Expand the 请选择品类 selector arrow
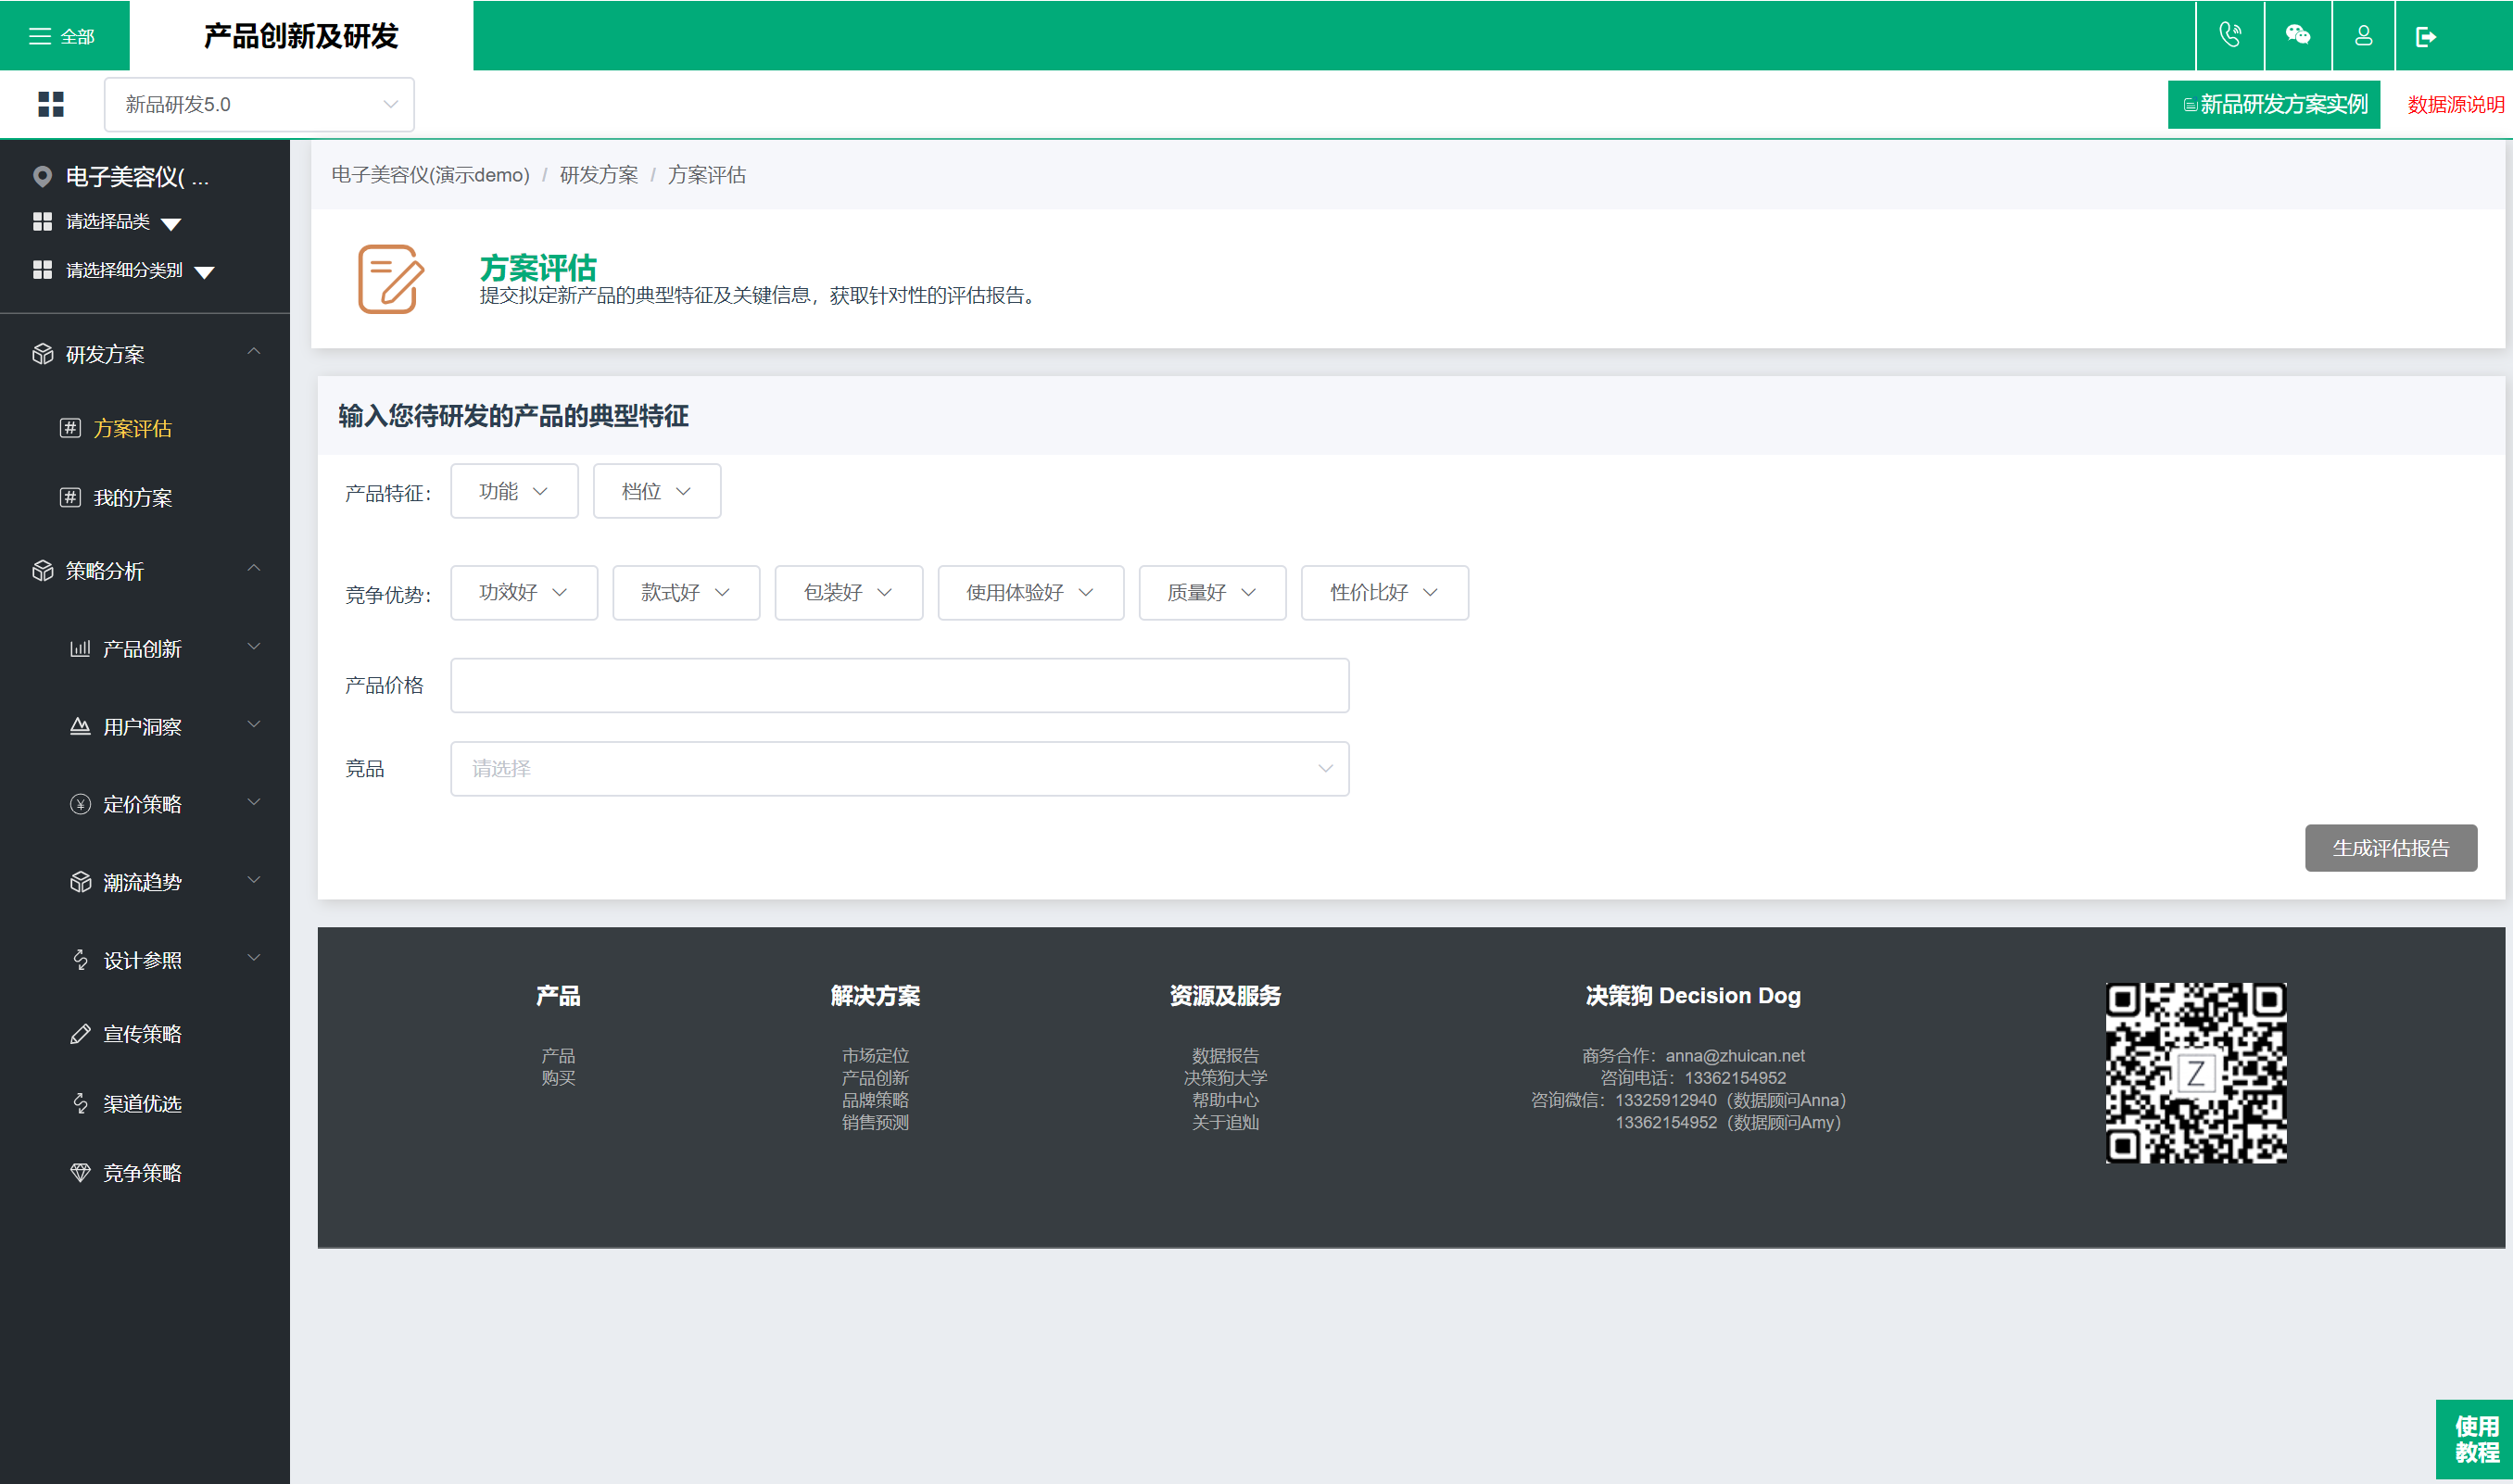 (x=171, y=224)
